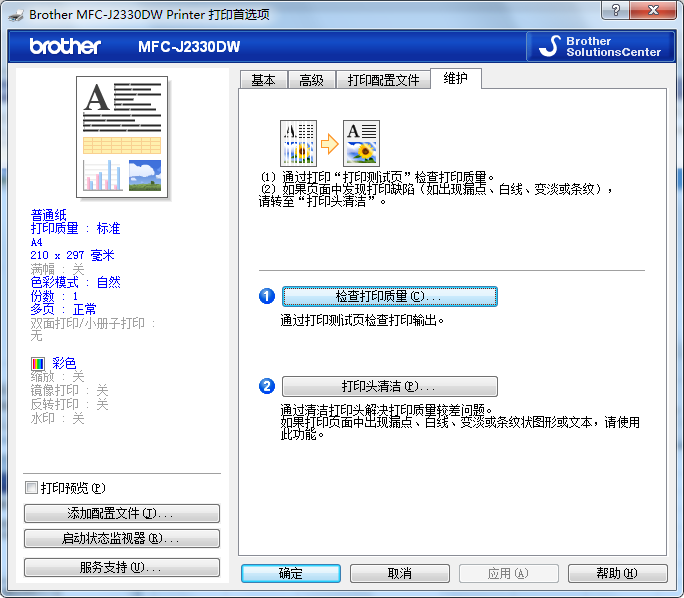Confirm settings with the 确定 button
Viewport: 684px width, 598px height.
291,573
